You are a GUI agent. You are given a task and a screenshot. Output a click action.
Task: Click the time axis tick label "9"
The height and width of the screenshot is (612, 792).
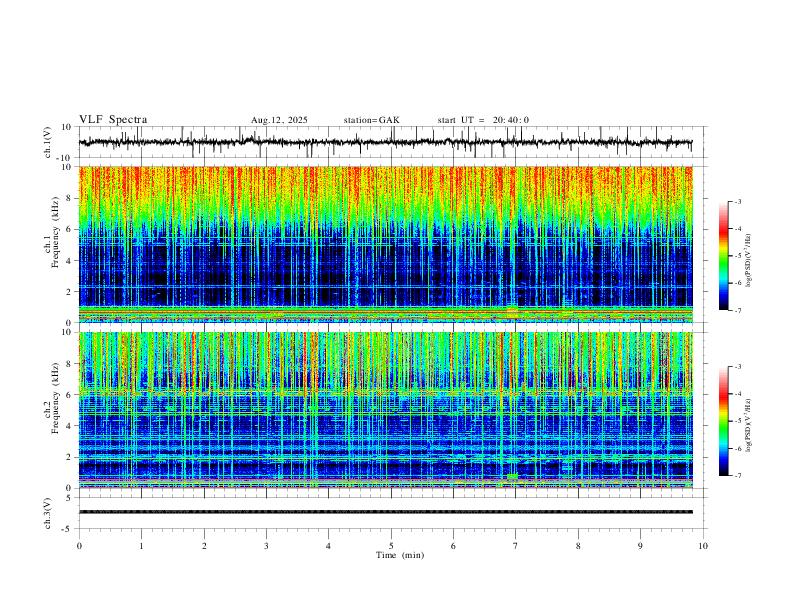(x=640, y=546)
